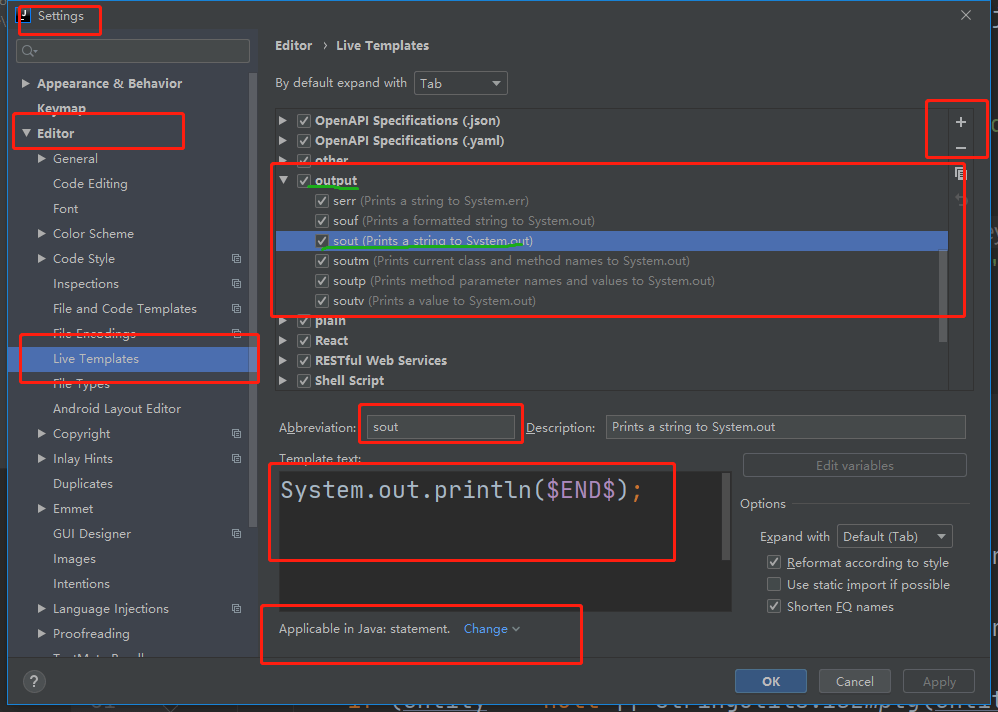
Task: Expand the Color Scheme subsection
Action: click(x=42, y=234)
